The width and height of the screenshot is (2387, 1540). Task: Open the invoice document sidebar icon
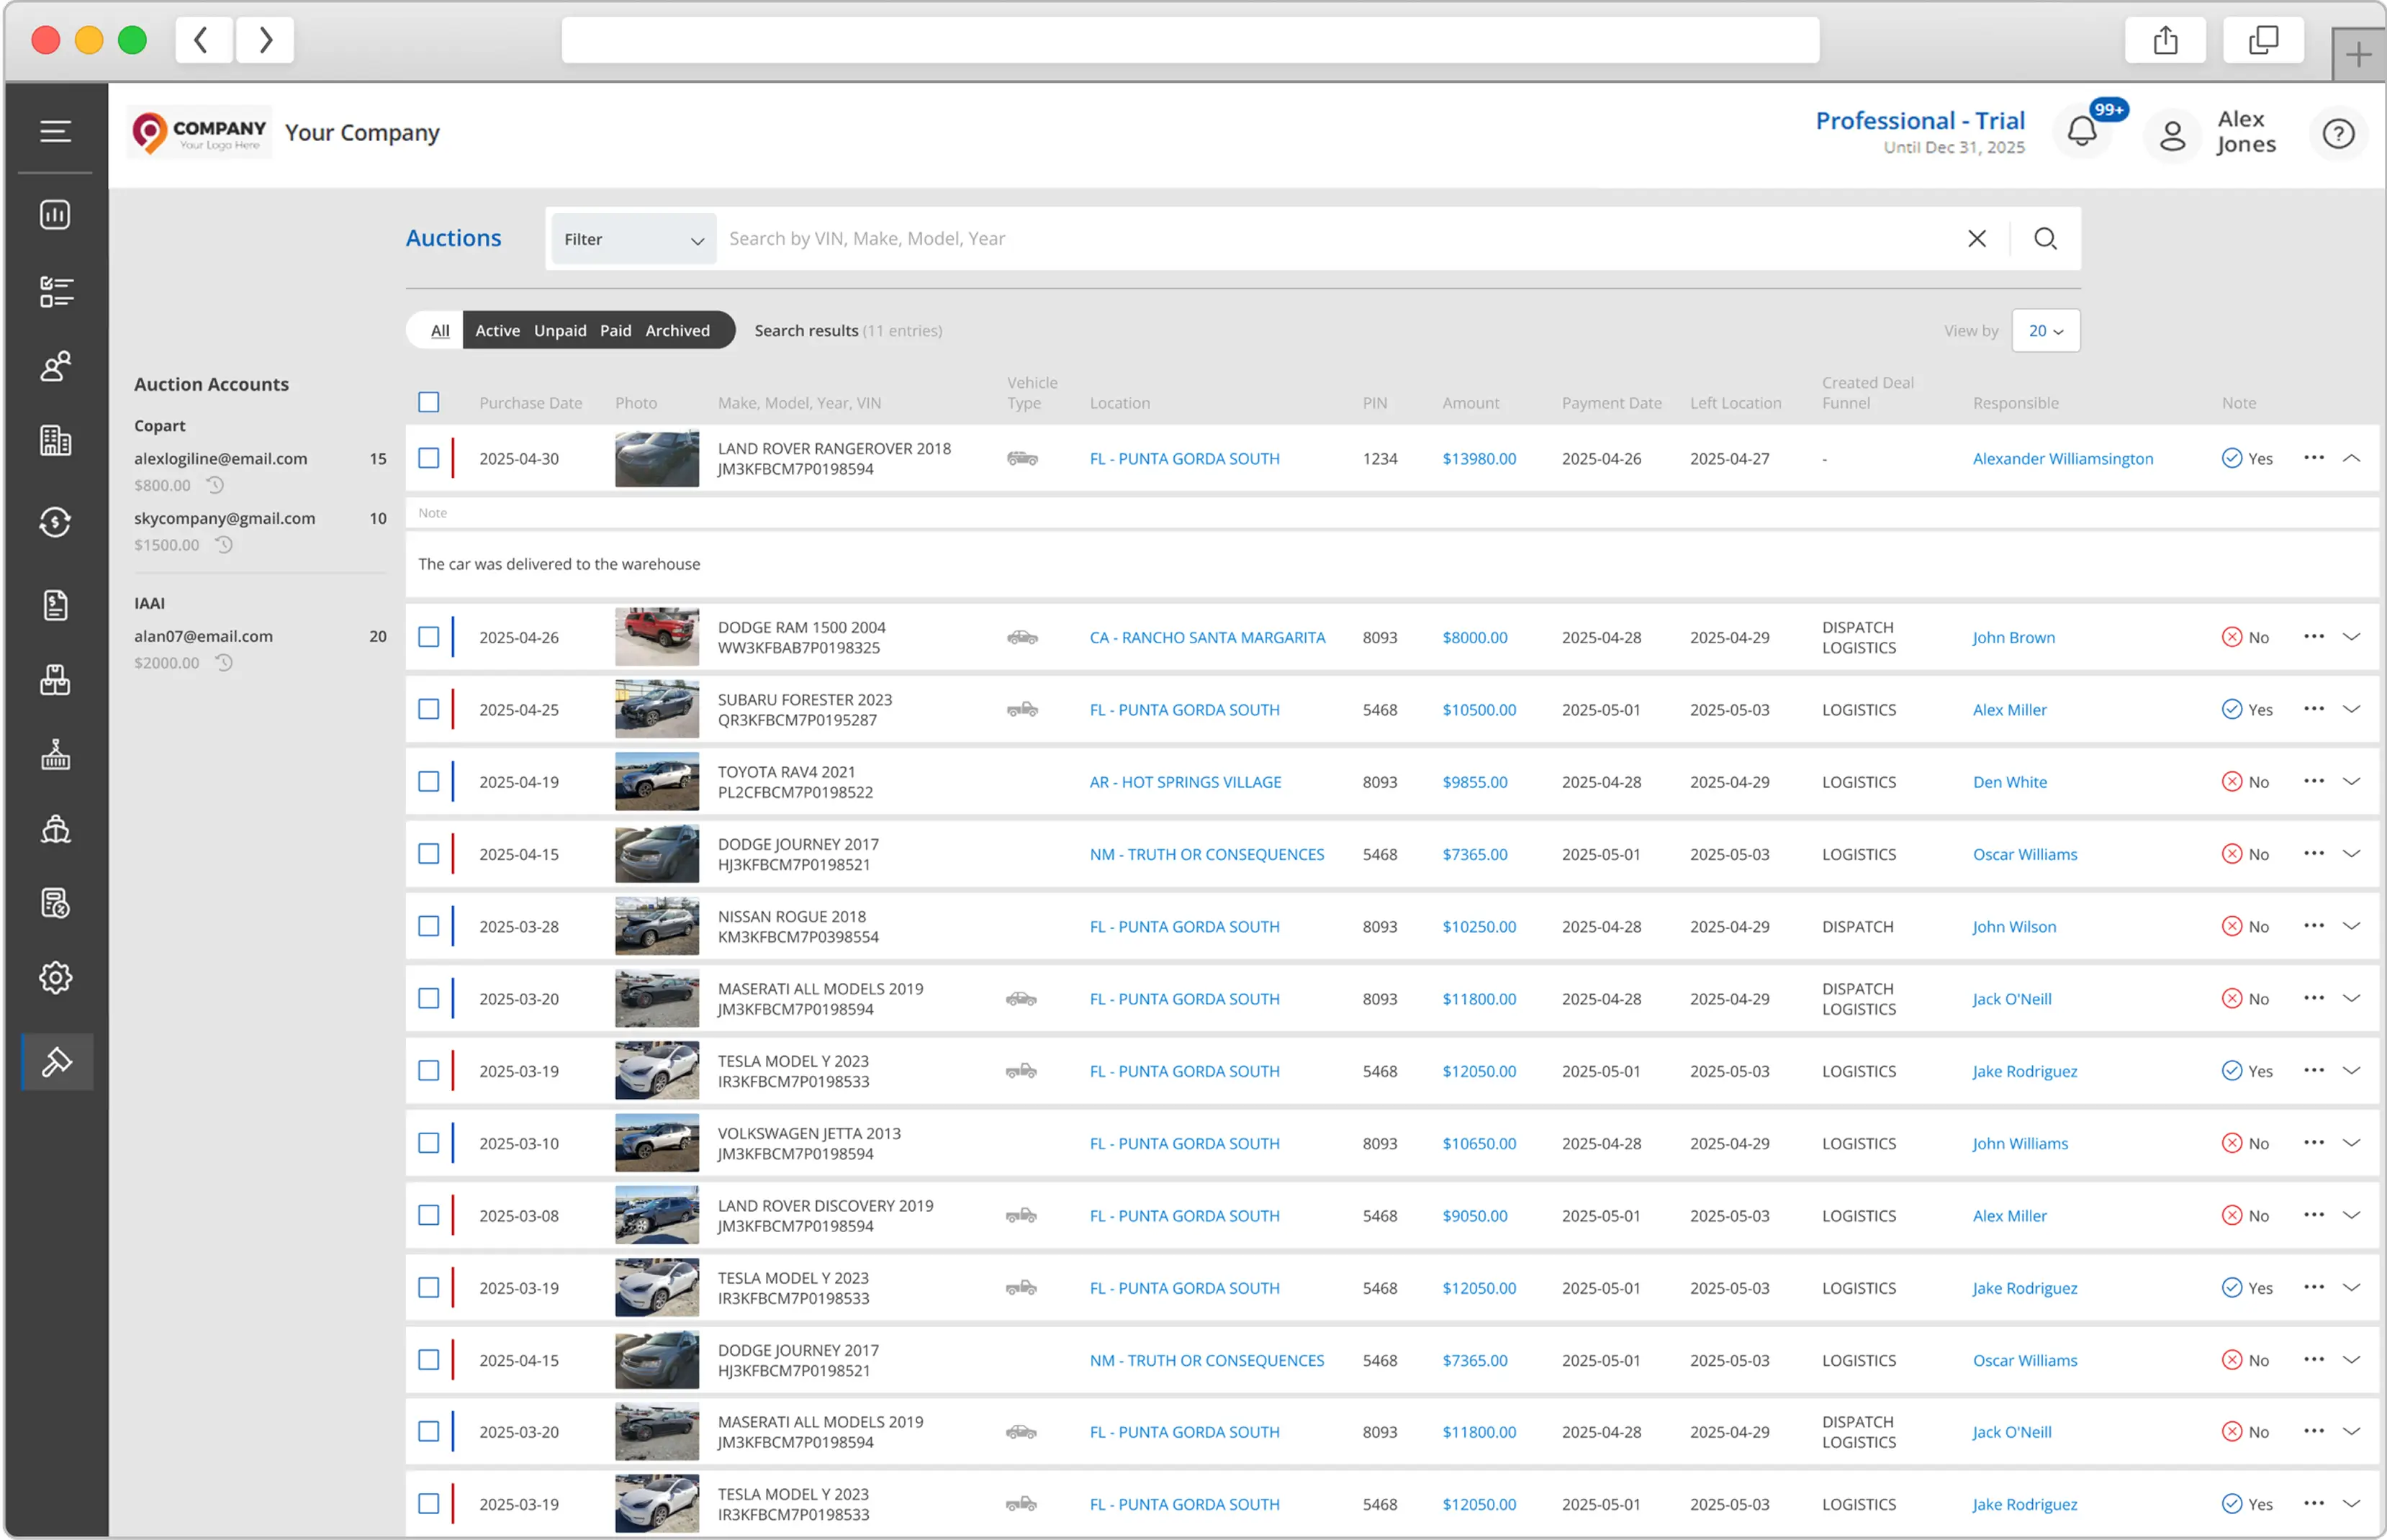coord(55,604)
